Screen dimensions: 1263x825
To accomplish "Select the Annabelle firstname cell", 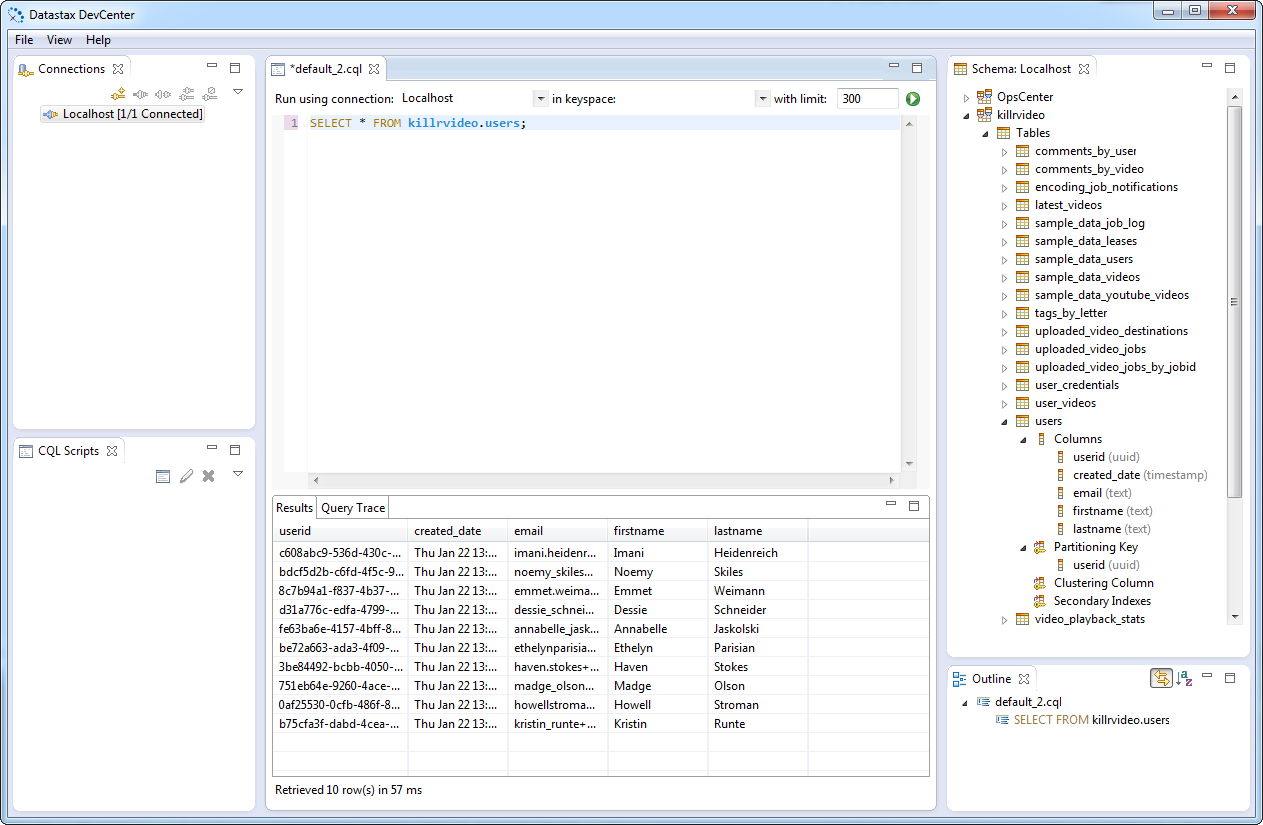I will pyautogui.click(x=658, y=628).
